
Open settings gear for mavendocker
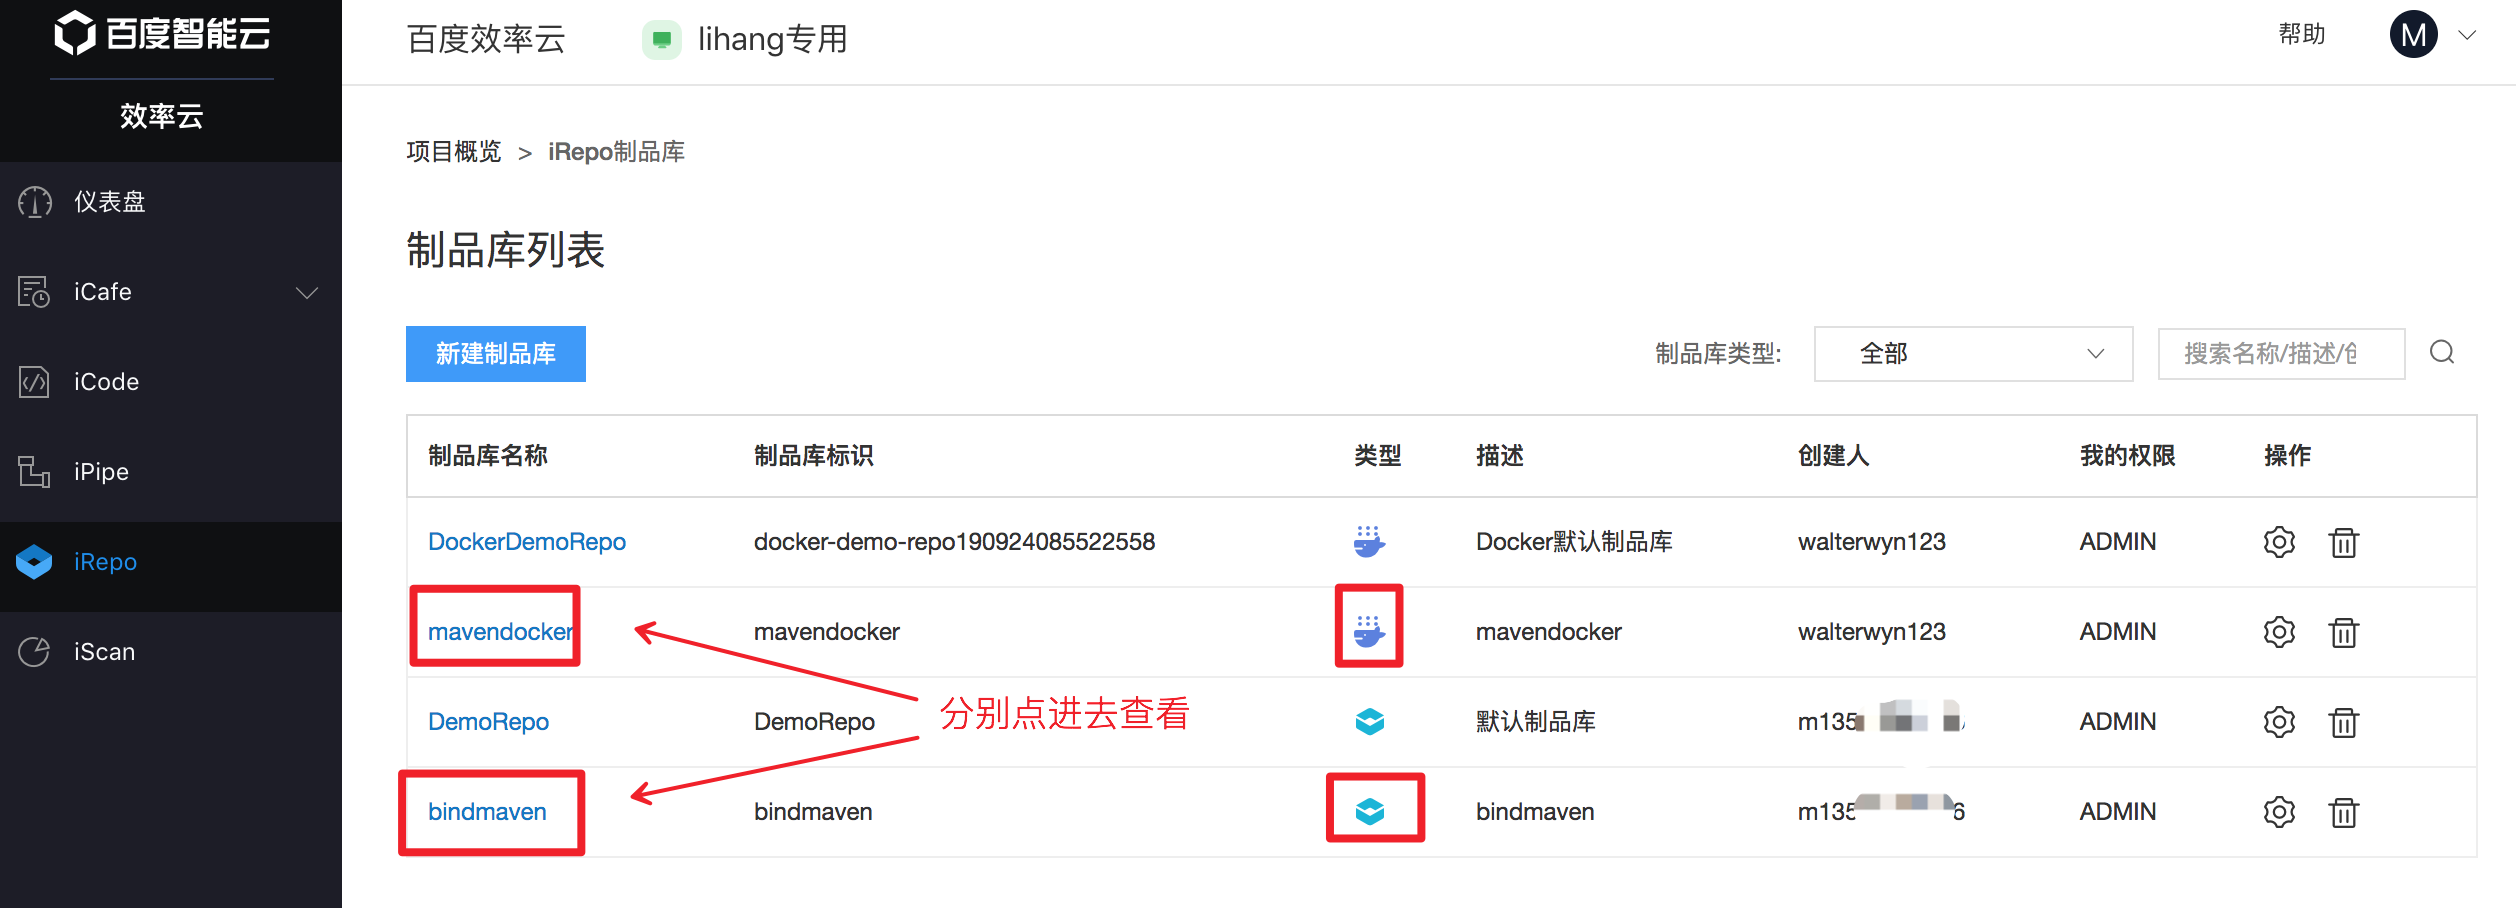(x=2279, y=632)
